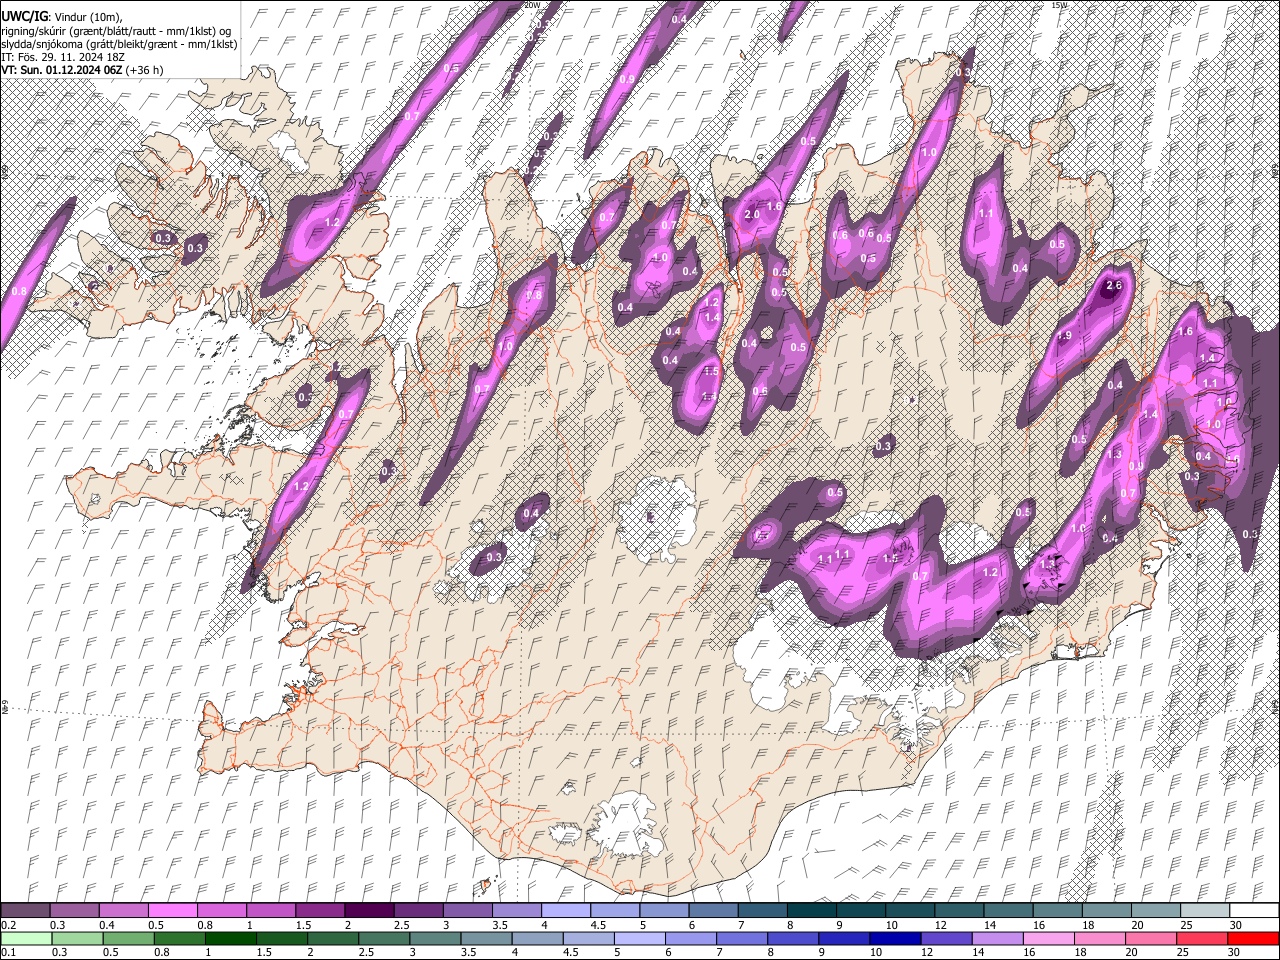Click the bright pink 0.5–0.8 top legend swatch
Screen dimensions: 1280x960
pyautogui.click(x=173, y=911)
